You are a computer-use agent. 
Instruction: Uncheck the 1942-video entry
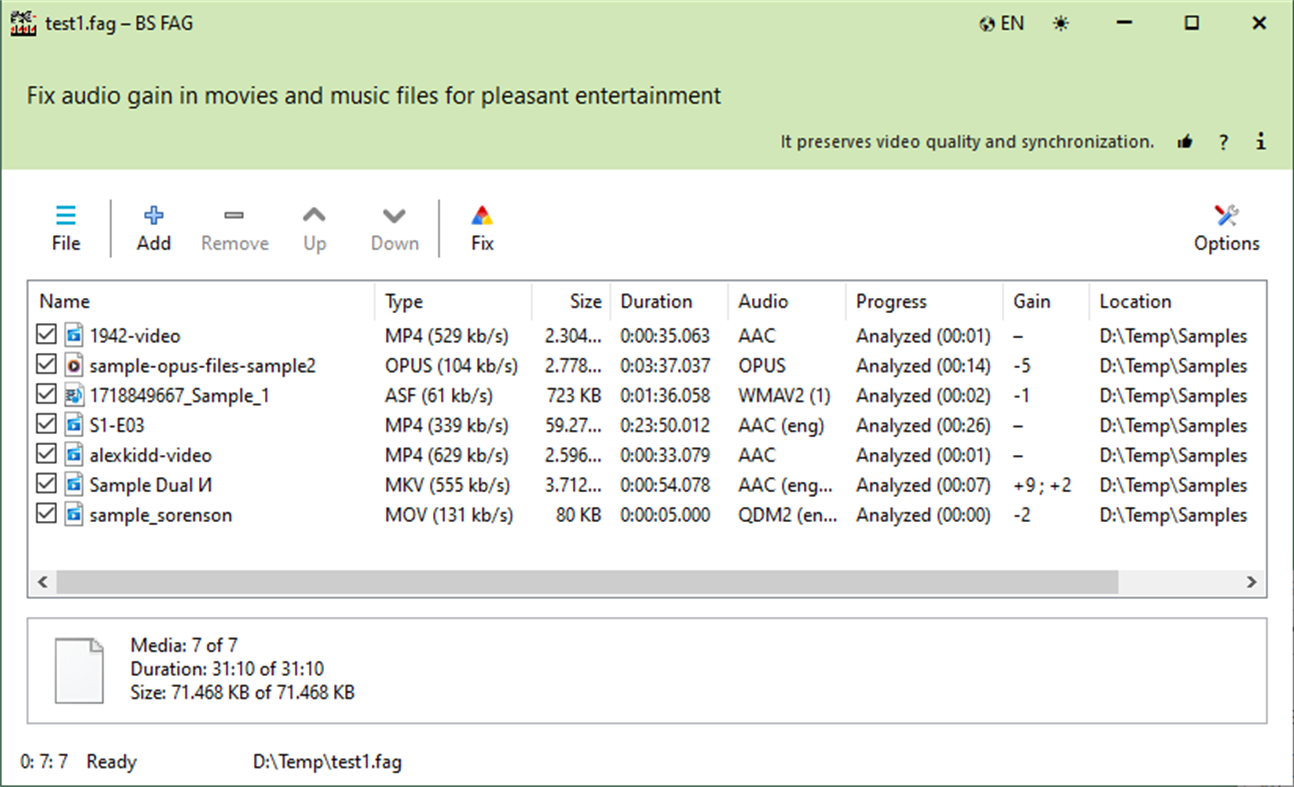pos(46,334)
